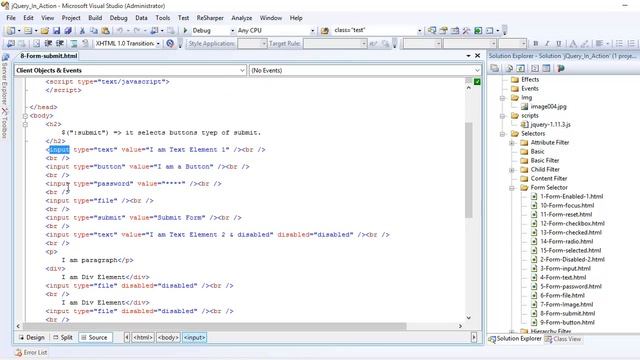Click the Save All icon
Screen dimensions: 640x360
68,31
